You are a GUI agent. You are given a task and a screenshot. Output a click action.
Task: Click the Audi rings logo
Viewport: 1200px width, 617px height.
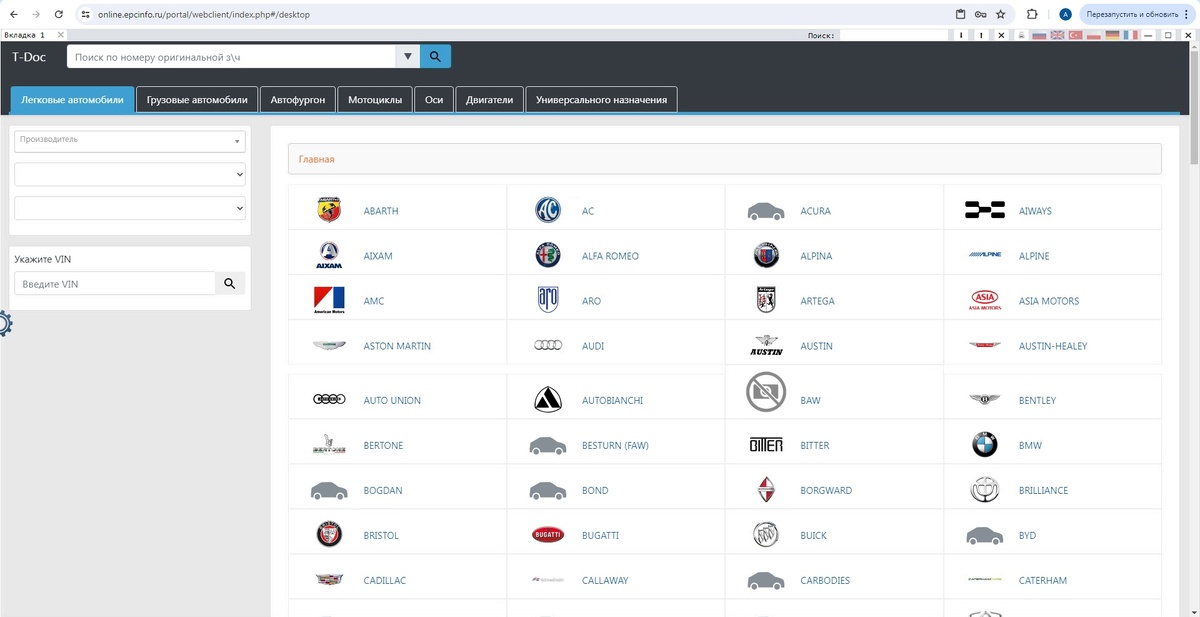548,346
